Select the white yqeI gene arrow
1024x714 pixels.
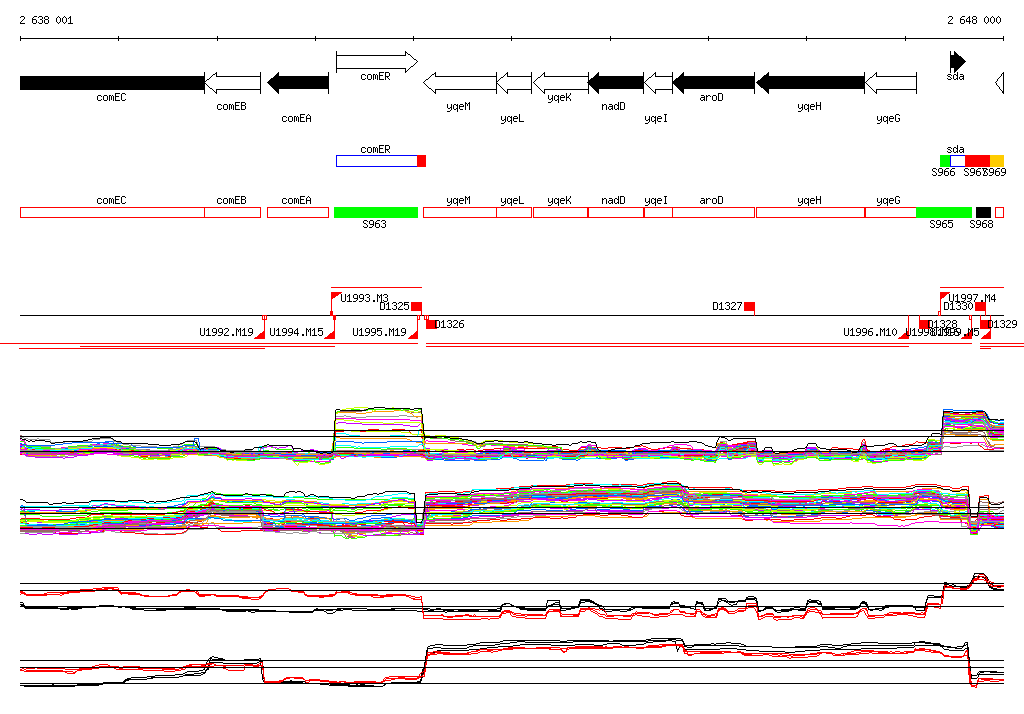[x=658, y=83]
